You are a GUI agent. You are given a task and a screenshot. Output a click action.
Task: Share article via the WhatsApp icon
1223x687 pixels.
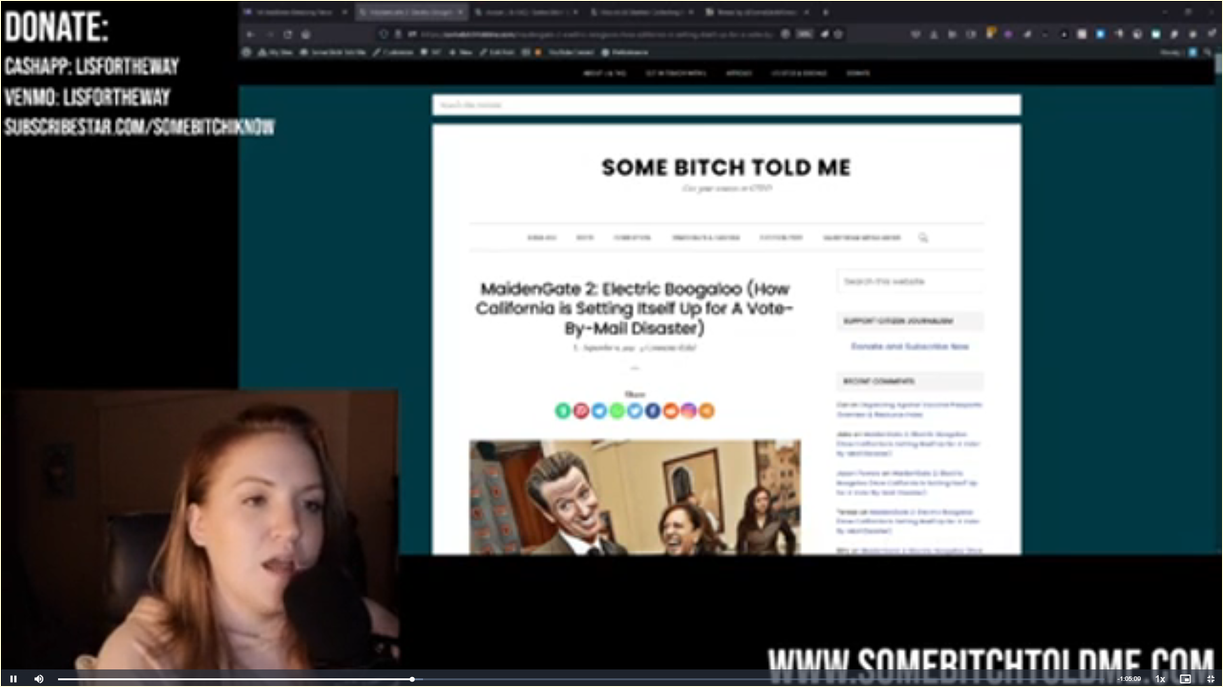click(x=617, y=411)
